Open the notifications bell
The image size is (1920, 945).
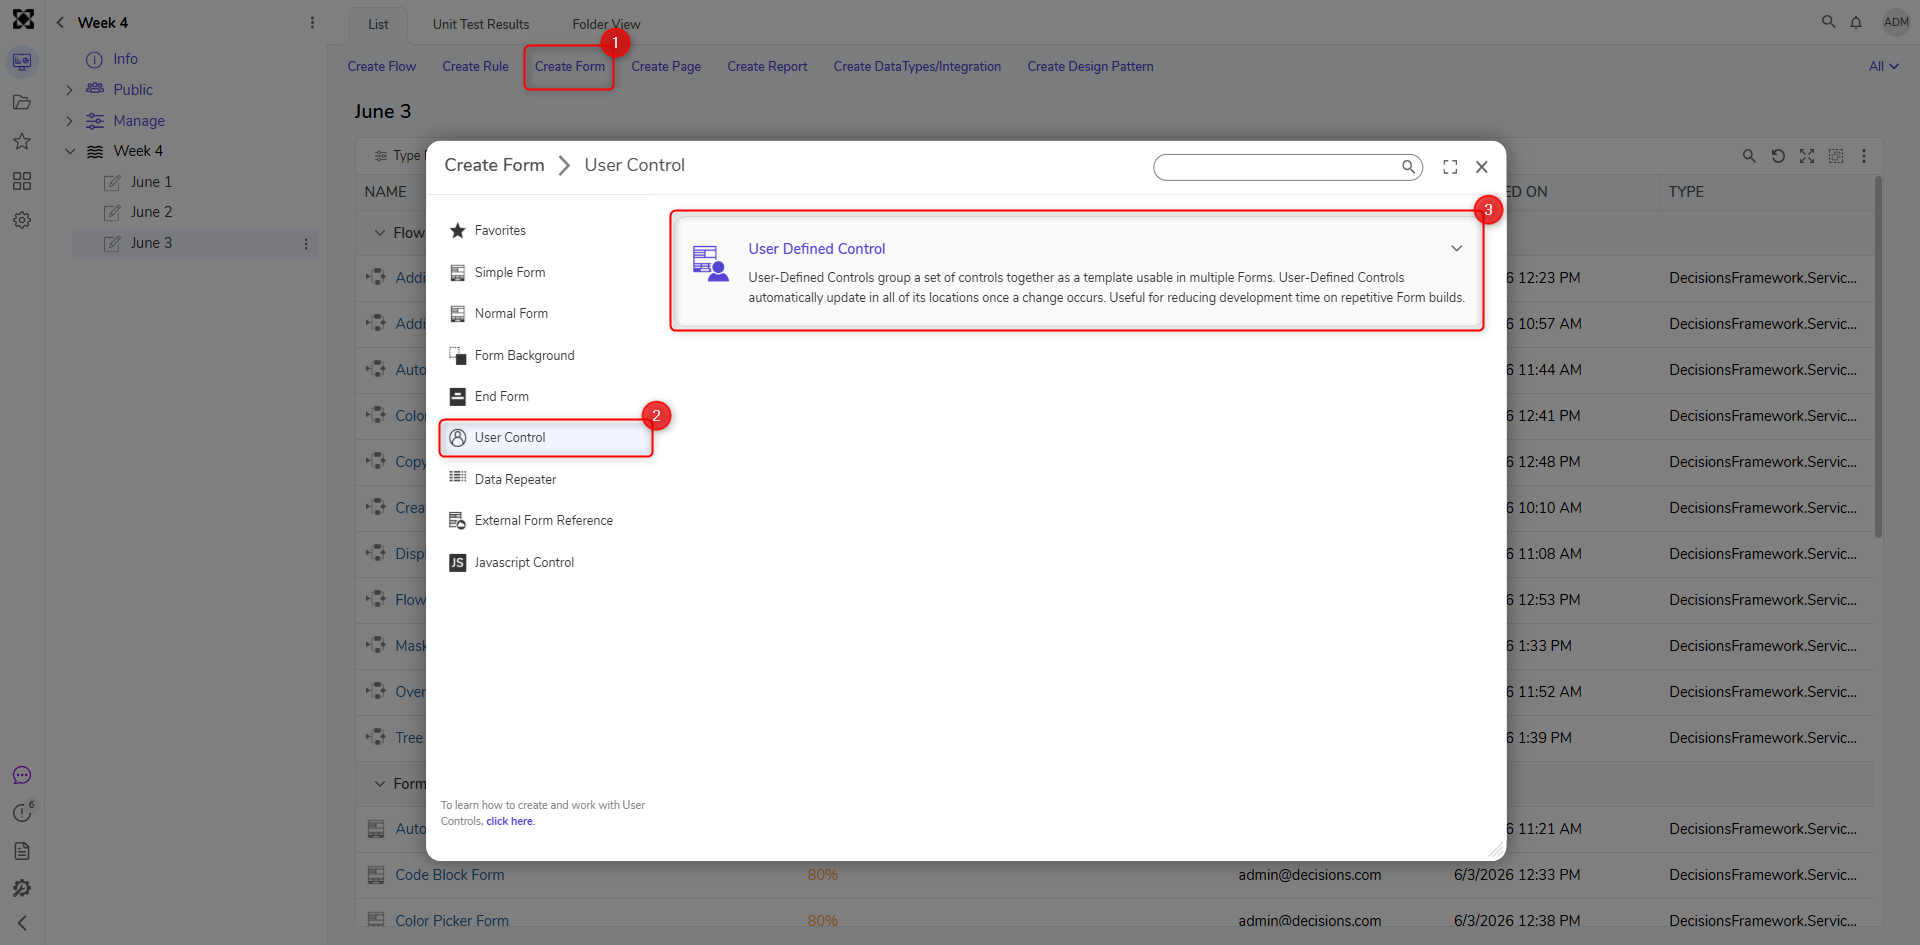[x=1856, y=22]
